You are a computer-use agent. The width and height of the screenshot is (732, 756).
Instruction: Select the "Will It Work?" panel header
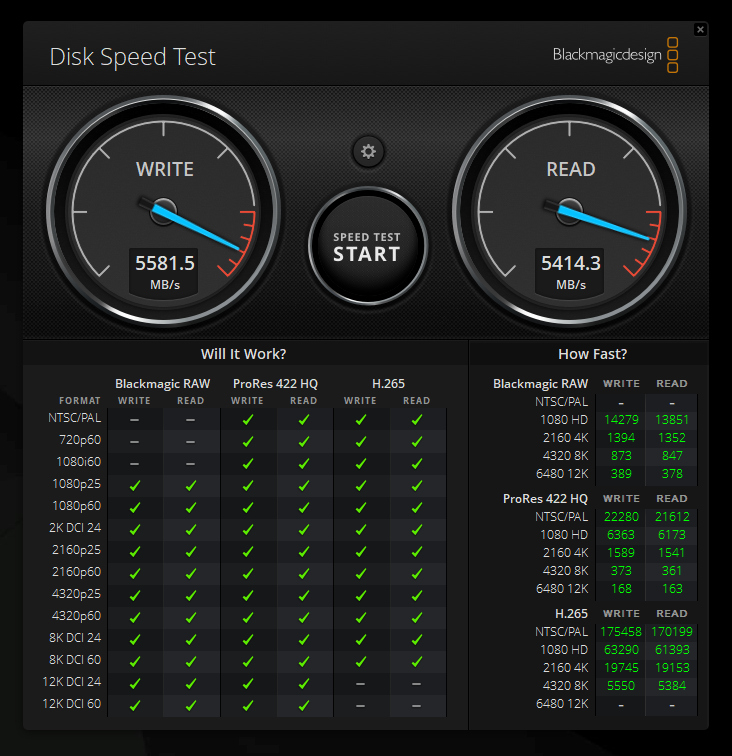(x=244, y=354)
